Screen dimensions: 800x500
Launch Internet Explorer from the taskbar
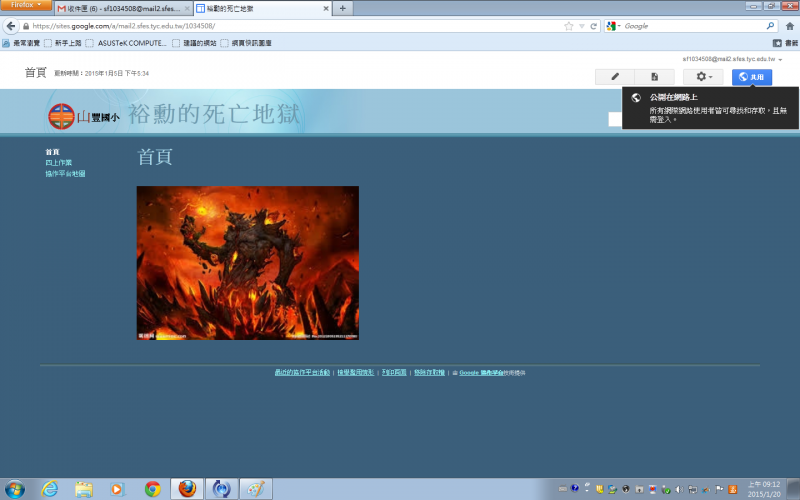[x=49, y=489]
